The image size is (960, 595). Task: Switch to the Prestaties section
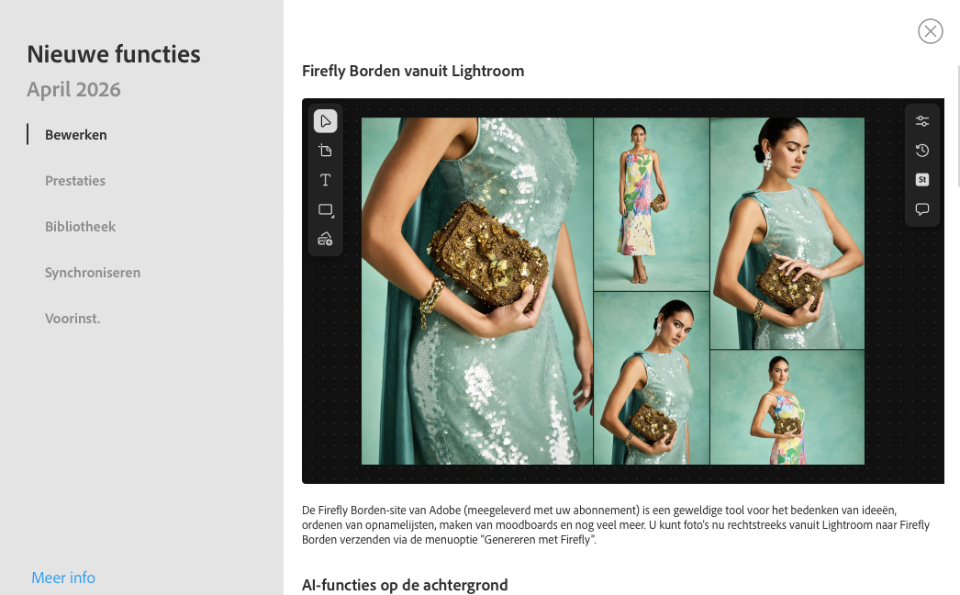point(75,181)
